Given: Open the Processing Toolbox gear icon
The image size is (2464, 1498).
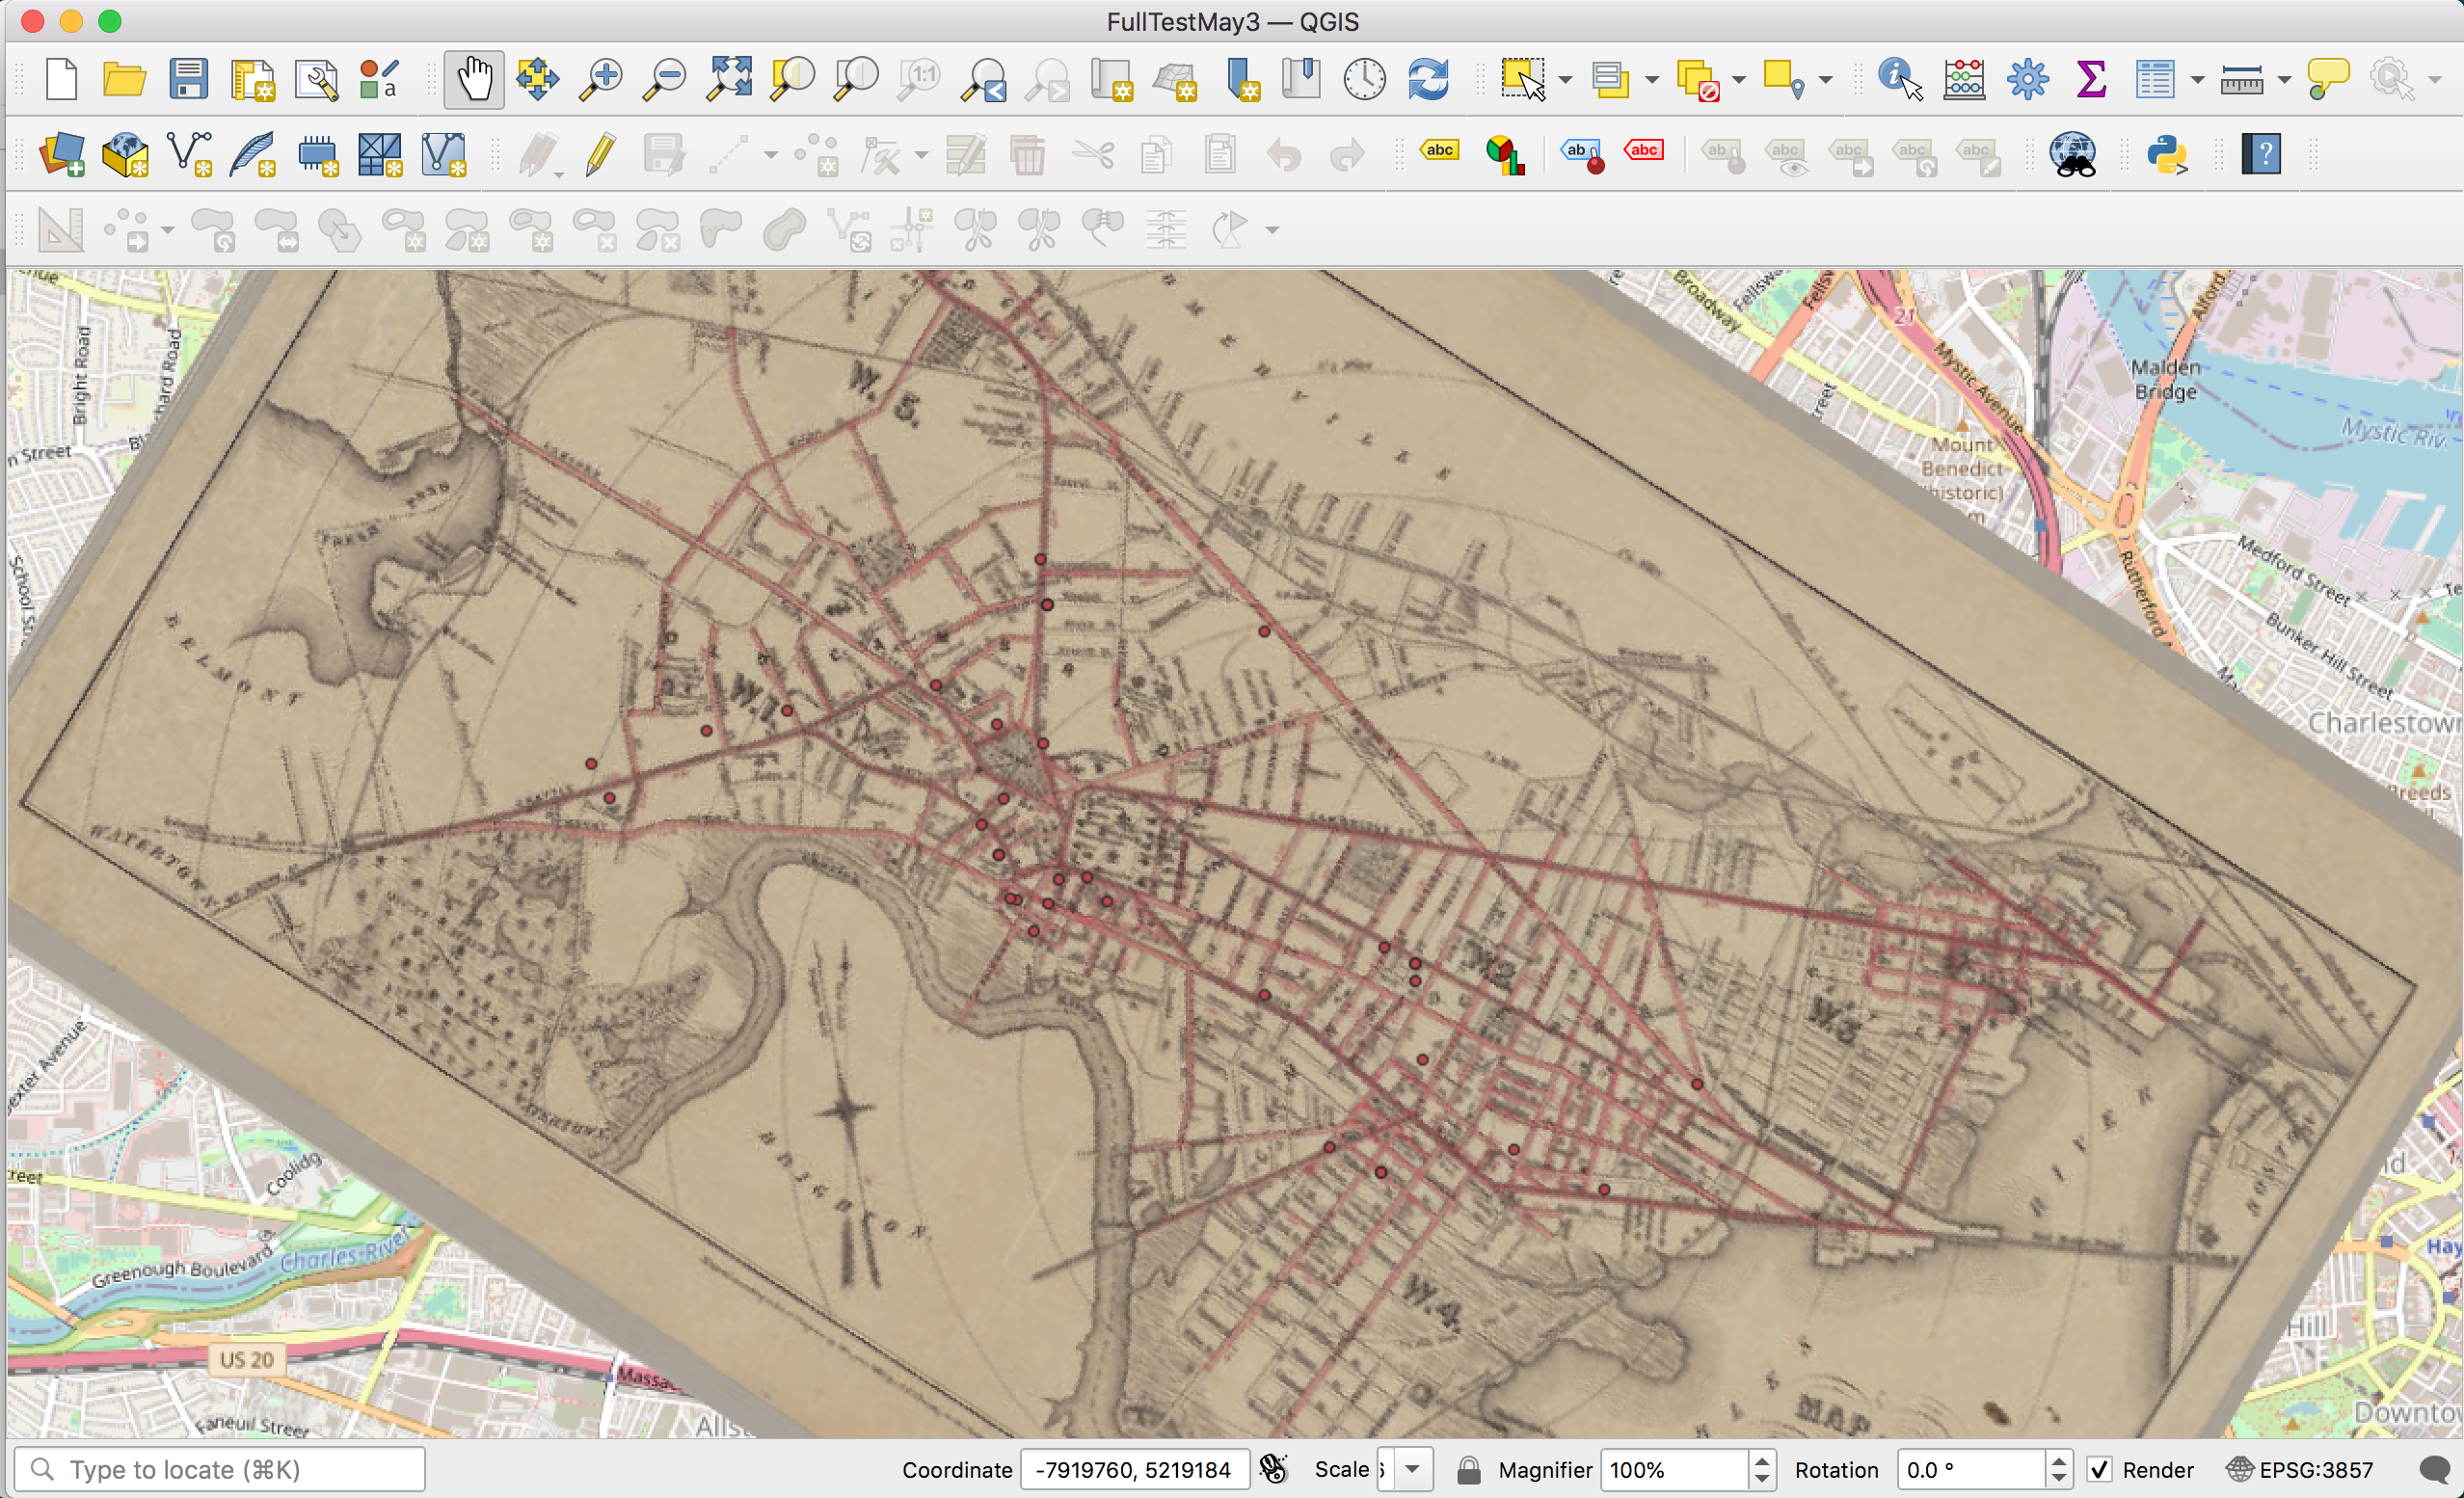Looking at the screenshot, I should [x=2028, y=79].
